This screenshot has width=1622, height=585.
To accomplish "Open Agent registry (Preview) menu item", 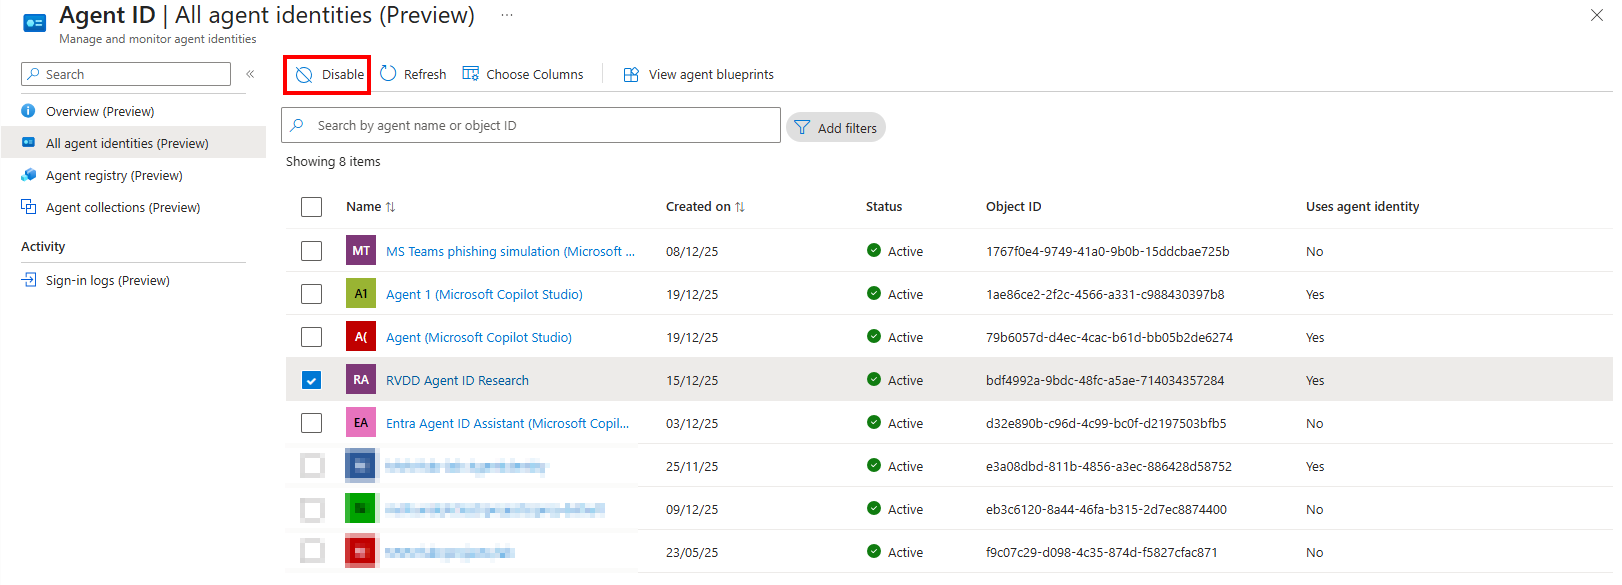I will pyautogui.click(x=114, y=176).
